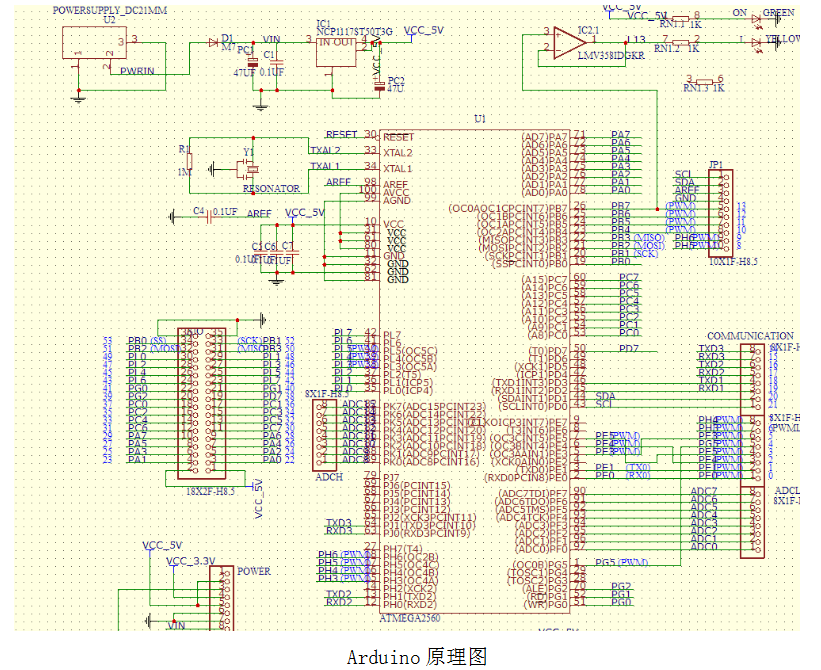Click the (T0)PD7 pin name
Screen dimensions: 821x670
(548, 351)
